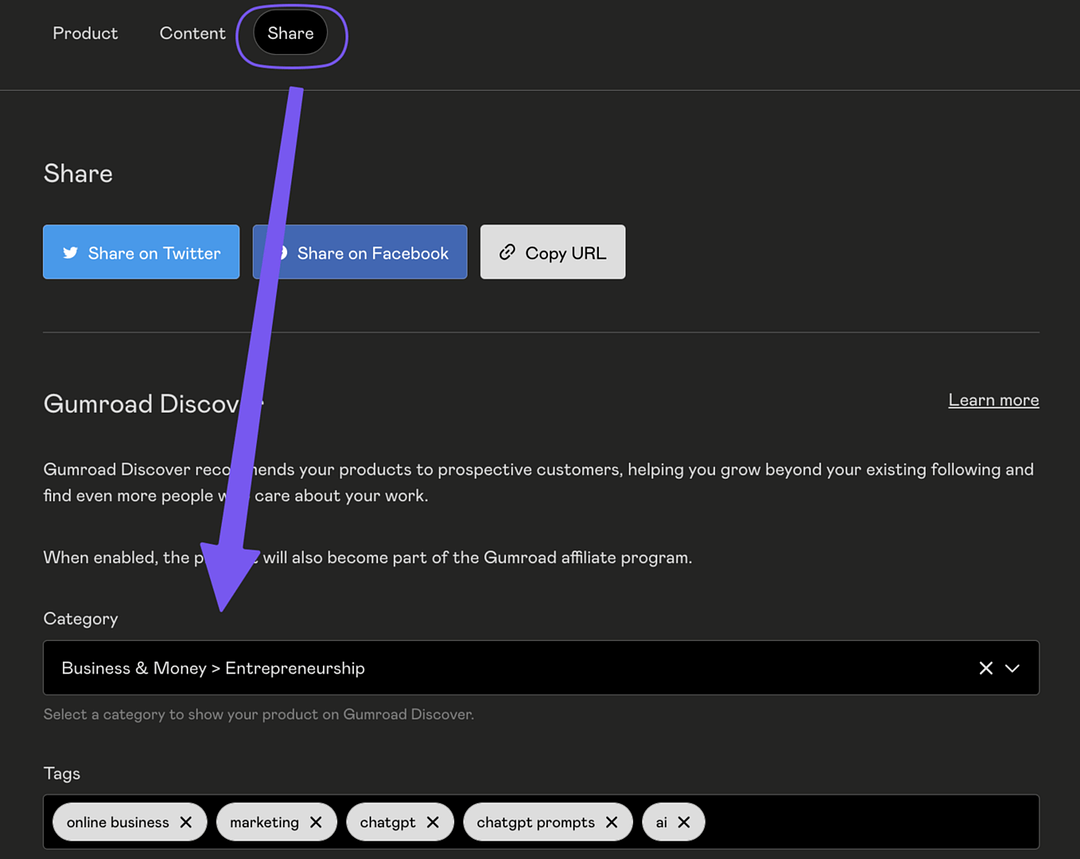Remove the 'marketing' tag
Screen dimensions: 1080x859
click(316, 822)
